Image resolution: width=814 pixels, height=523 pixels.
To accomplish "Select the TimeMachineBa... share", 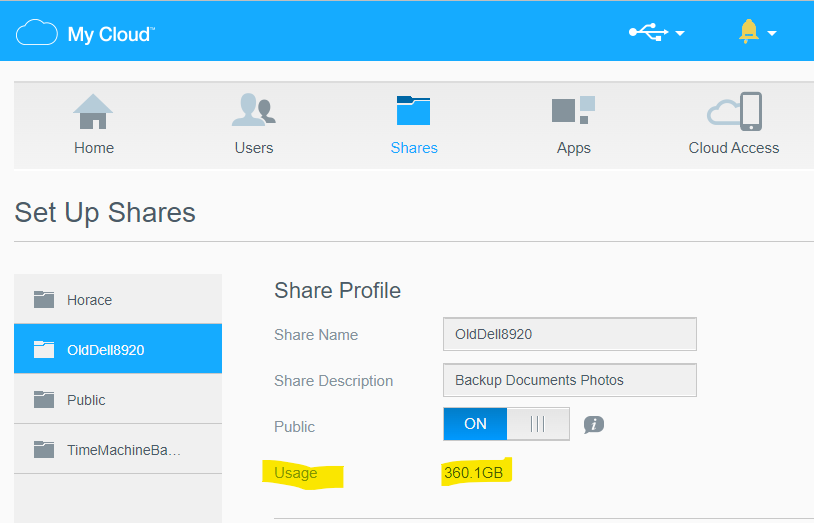I will pos(118,449).
